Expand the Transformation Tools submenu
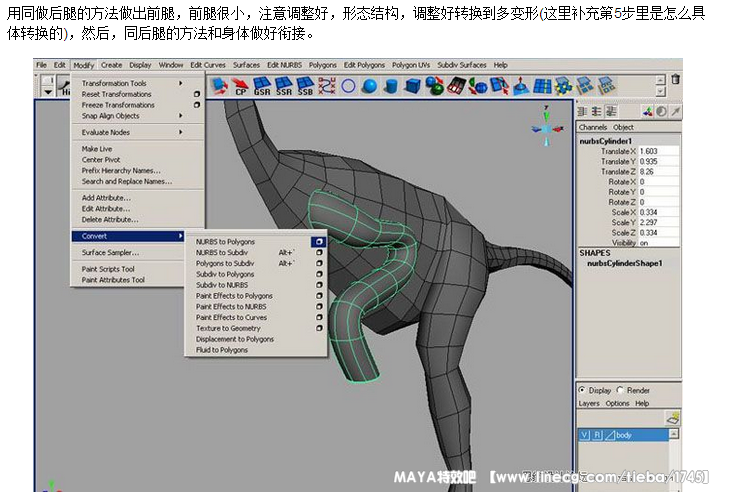Image resolution: width=743 pixels, height=494 pixels. click(181, 83)
